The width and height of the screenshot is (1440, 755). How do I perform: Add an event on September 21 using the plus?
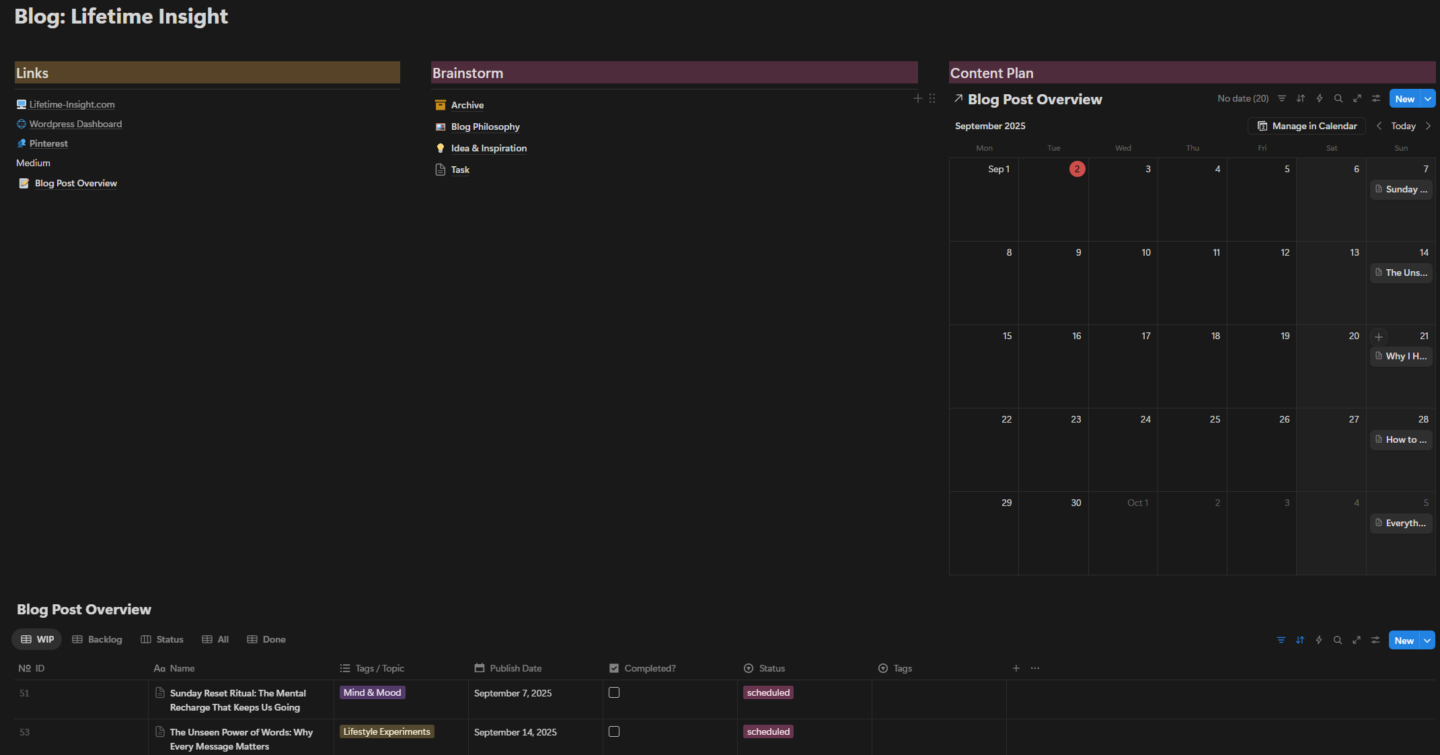[1378, 336]
